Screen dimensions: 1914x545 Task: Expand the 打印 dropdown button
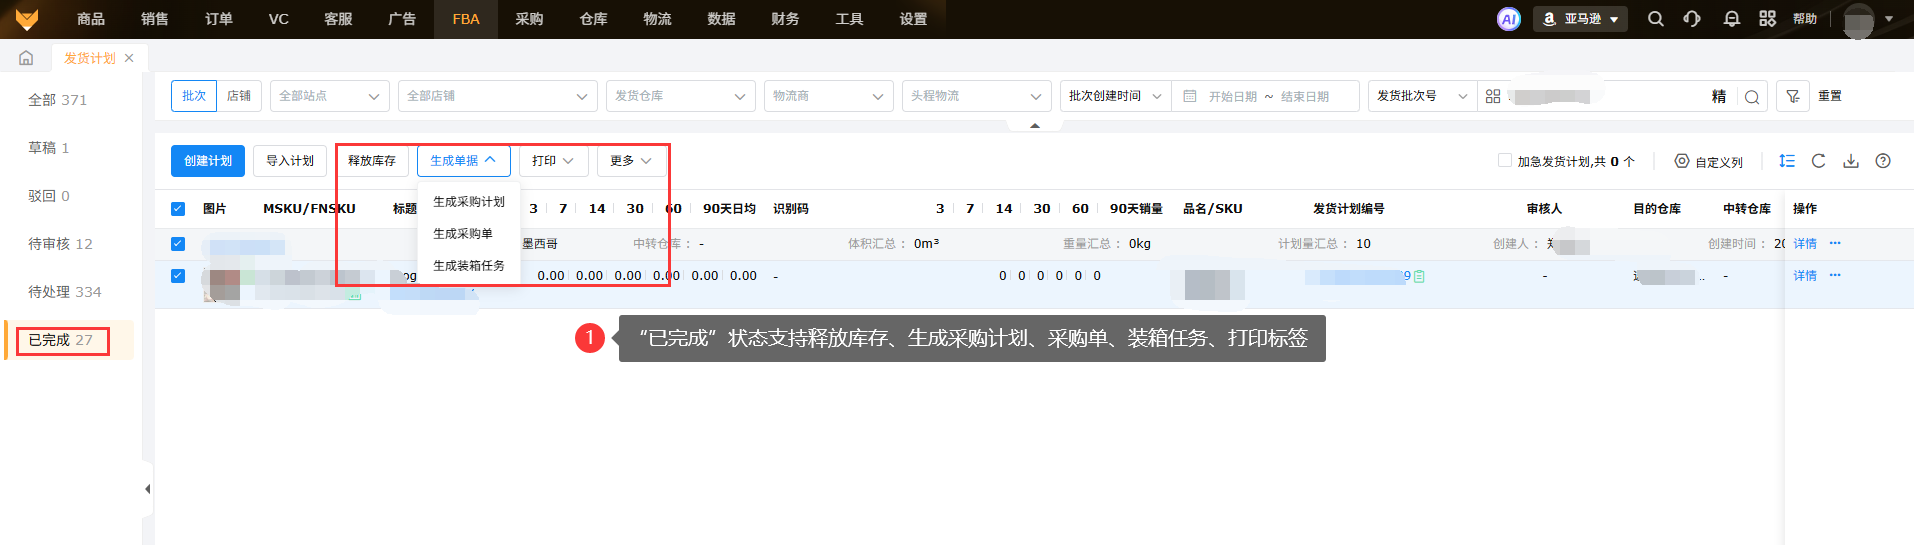(x=553, y=161)
